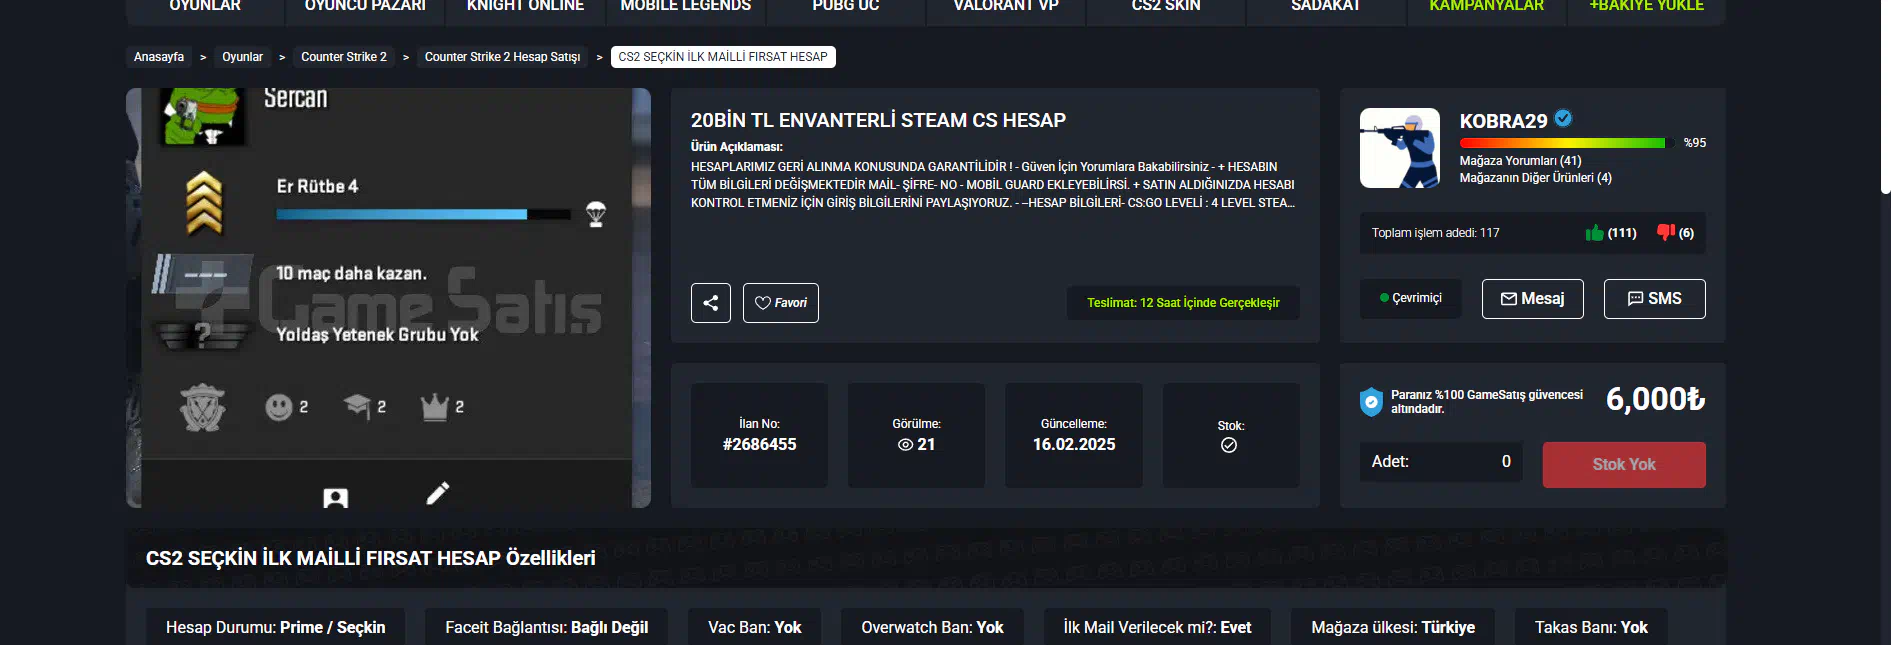The height and width of the screenshot is (645, 1891).
Task: Select KNIGHT ONLINE in the navigation bar
Action: [525, 7]
